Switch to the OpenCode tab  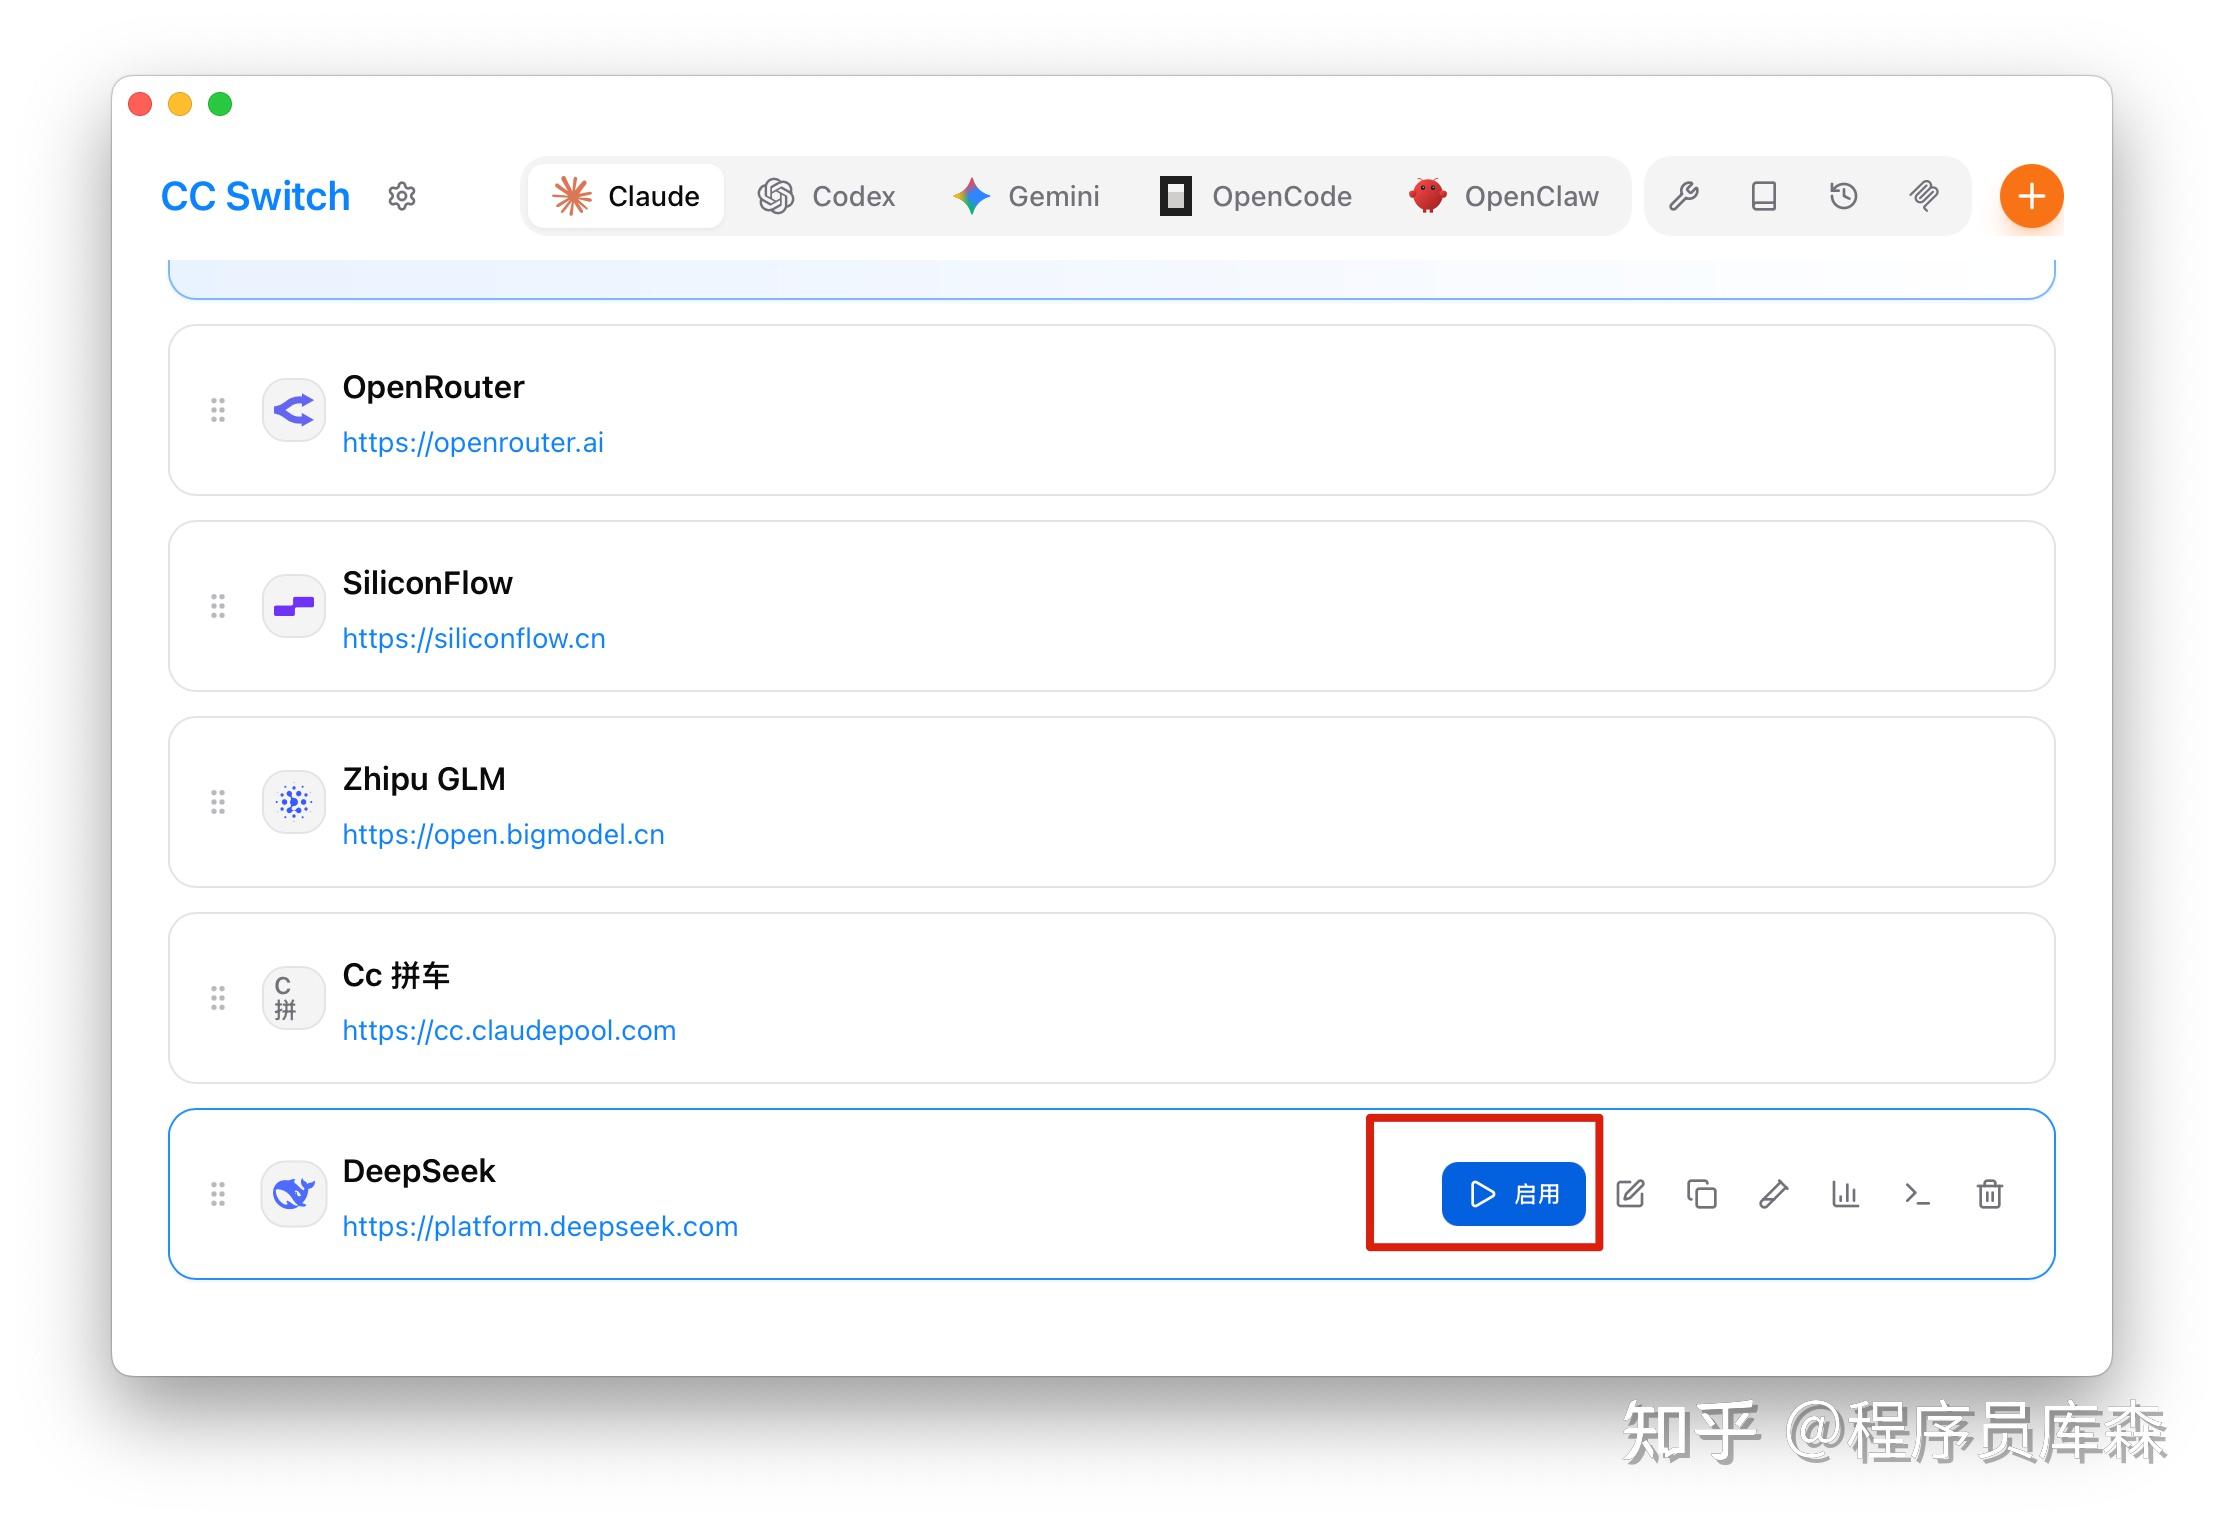tap(1256, 196)
